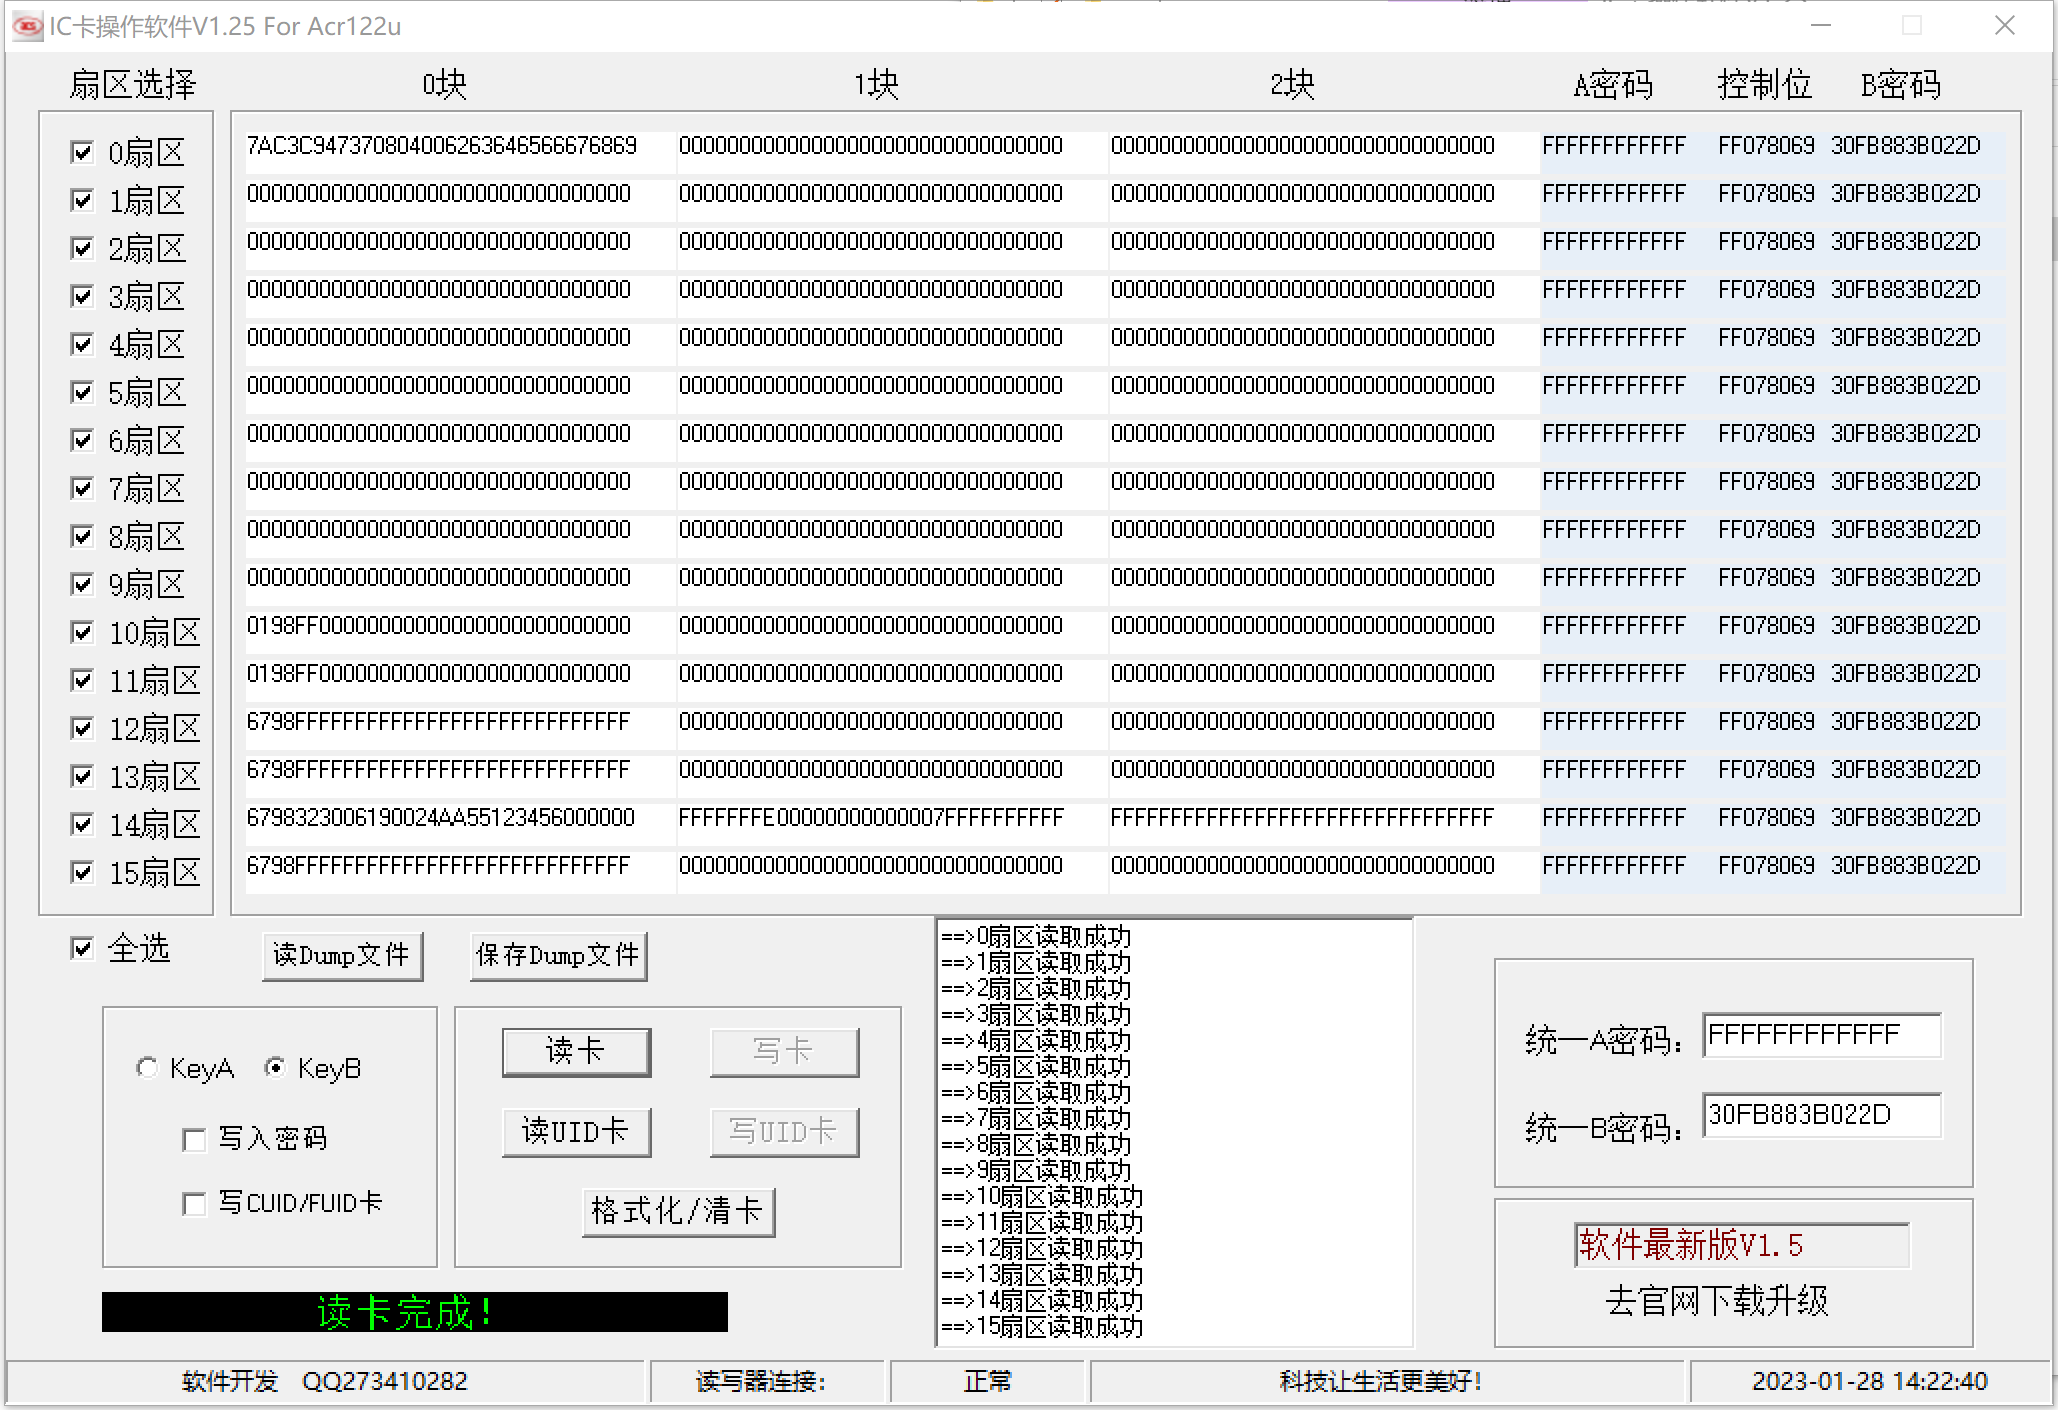The height and width of the screenshot is (1410, 2058).
Task: Enable the 写入密码 checkbox
Action: 194,1140
